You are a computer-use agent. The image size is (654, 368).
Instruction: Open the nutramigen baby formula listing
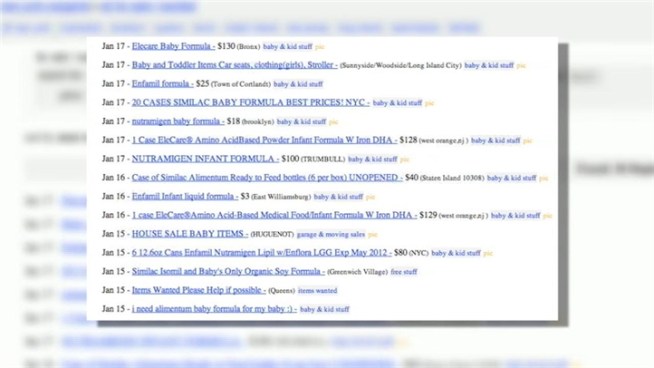(178, 121)
